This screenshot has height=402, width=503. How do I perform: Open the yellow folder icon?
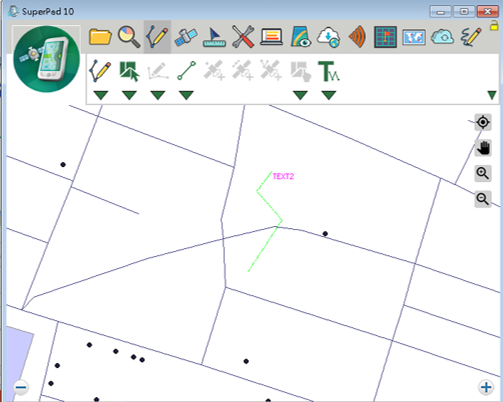tap(100, 37)
